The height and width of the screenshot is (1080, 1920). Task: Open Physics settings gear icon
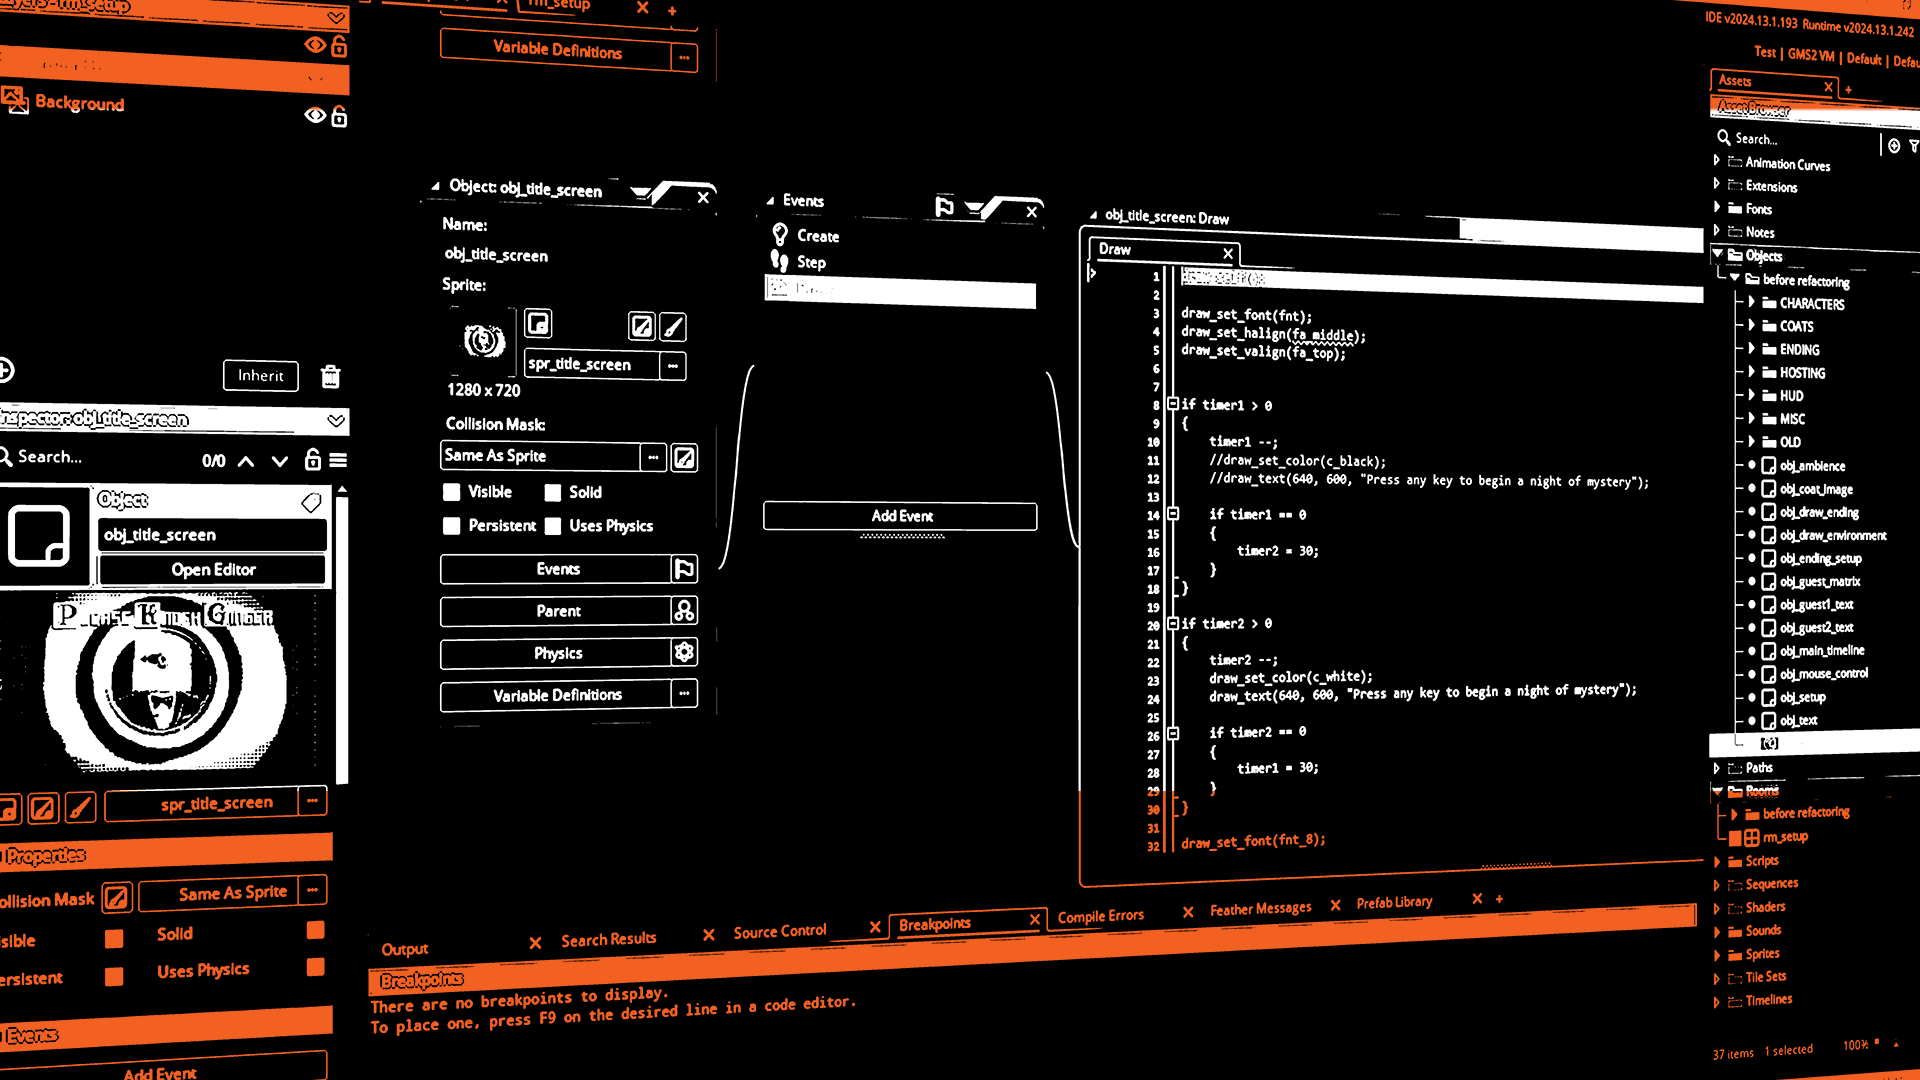pyautogui.click(x=684, y=653)
